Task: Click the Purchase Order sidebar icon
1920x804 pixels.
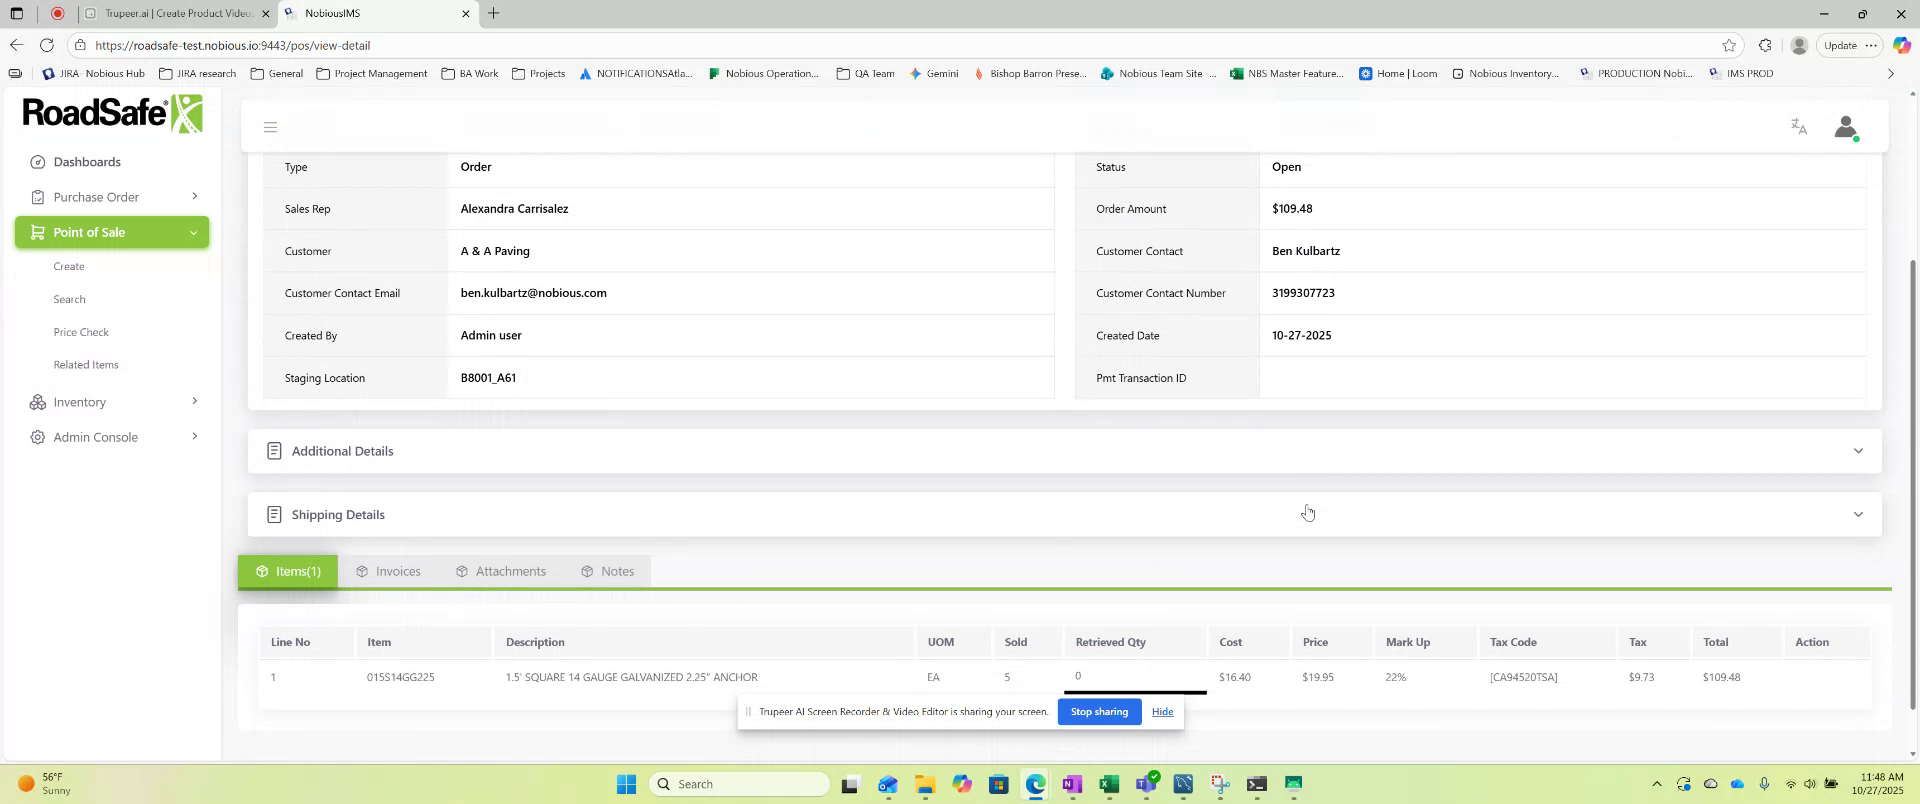Action: pyautogui.click(x=37, y=197)
